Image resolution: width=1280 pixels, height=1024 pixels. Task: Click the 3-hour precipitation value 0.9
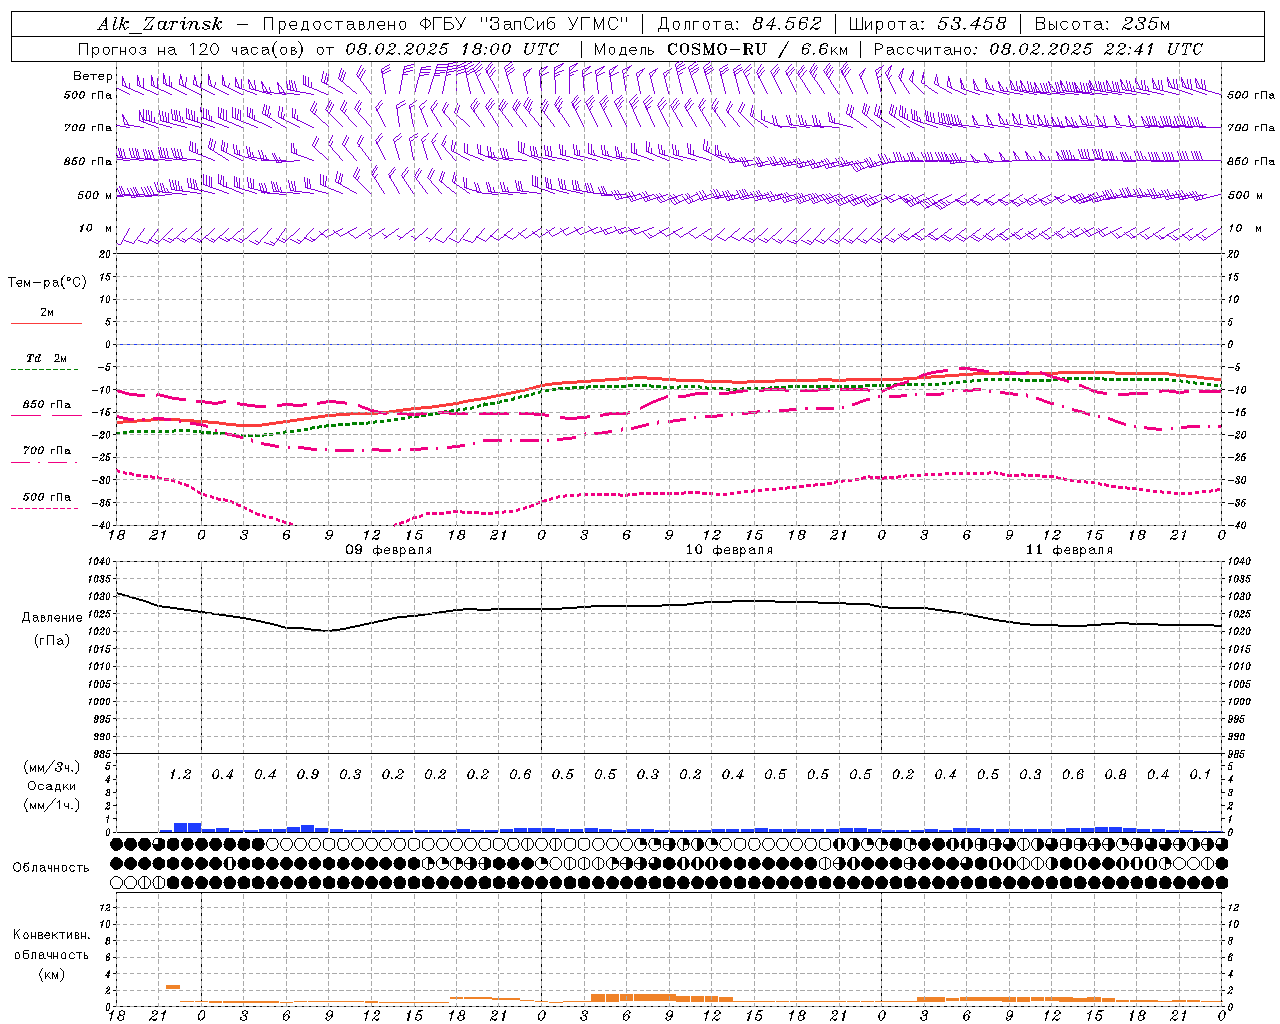click(x=308, y=775)
